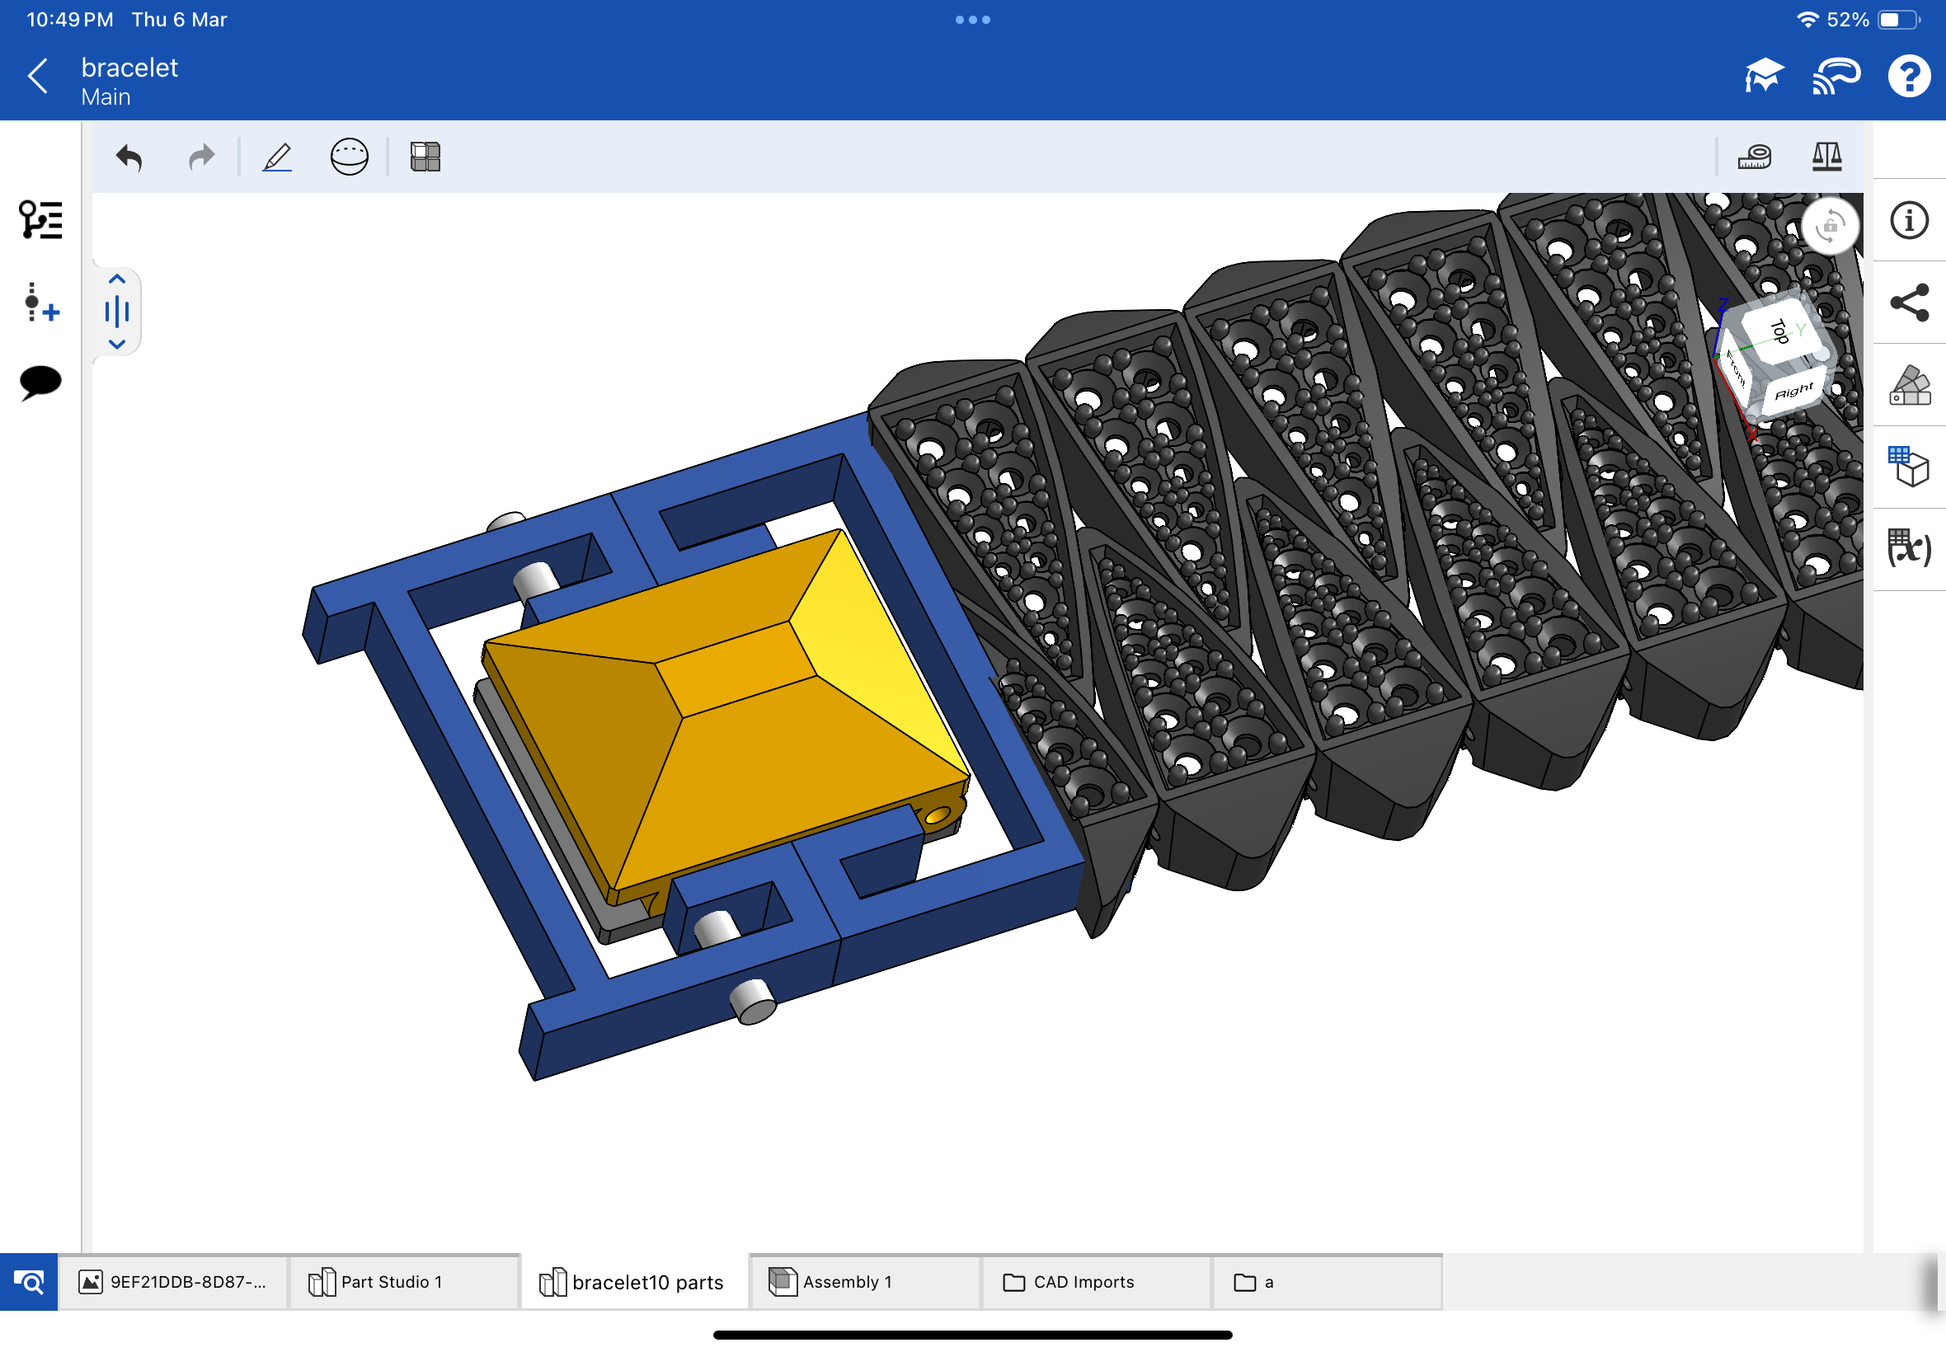
Task: Move rollback bar up with chevron
Action: (117, 279)
